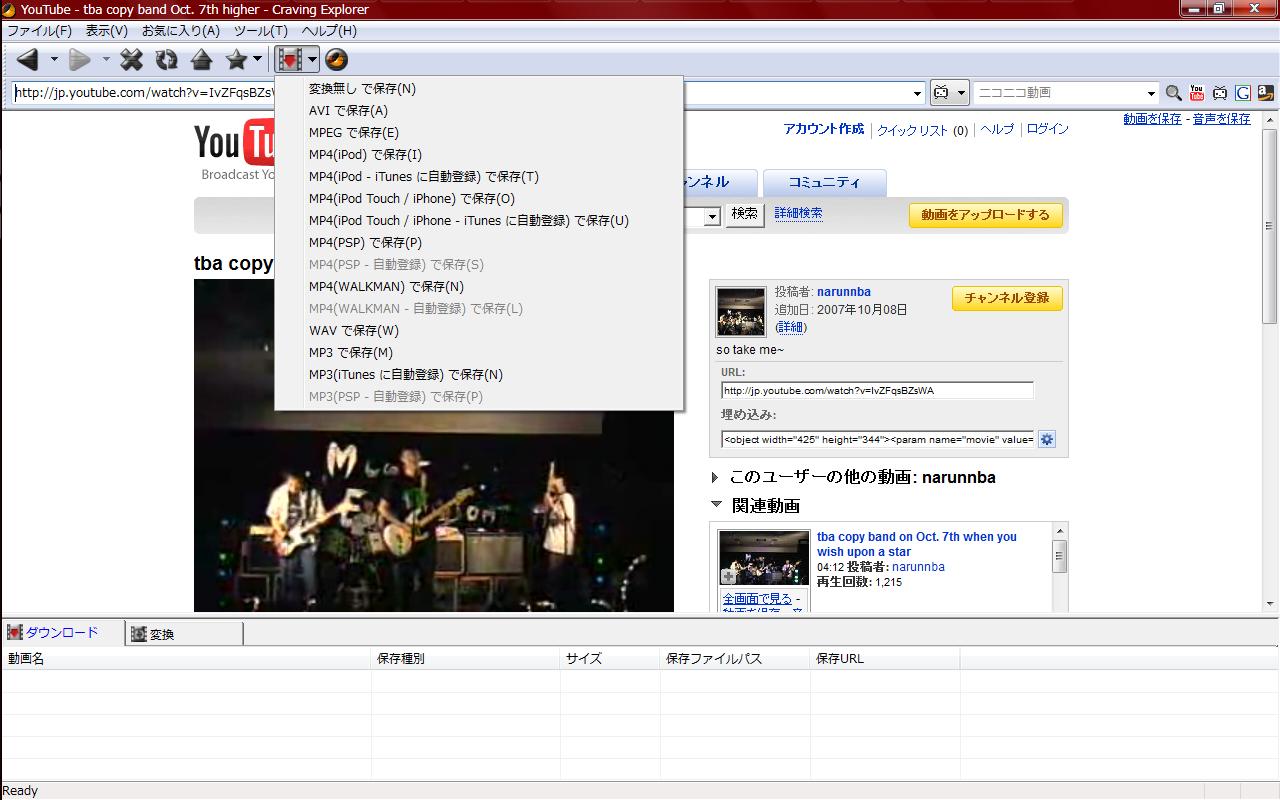Run search with the magnifying glass icon
Image resolution: width=1280 pixels, height=800 pixels.
[1174, 93]
